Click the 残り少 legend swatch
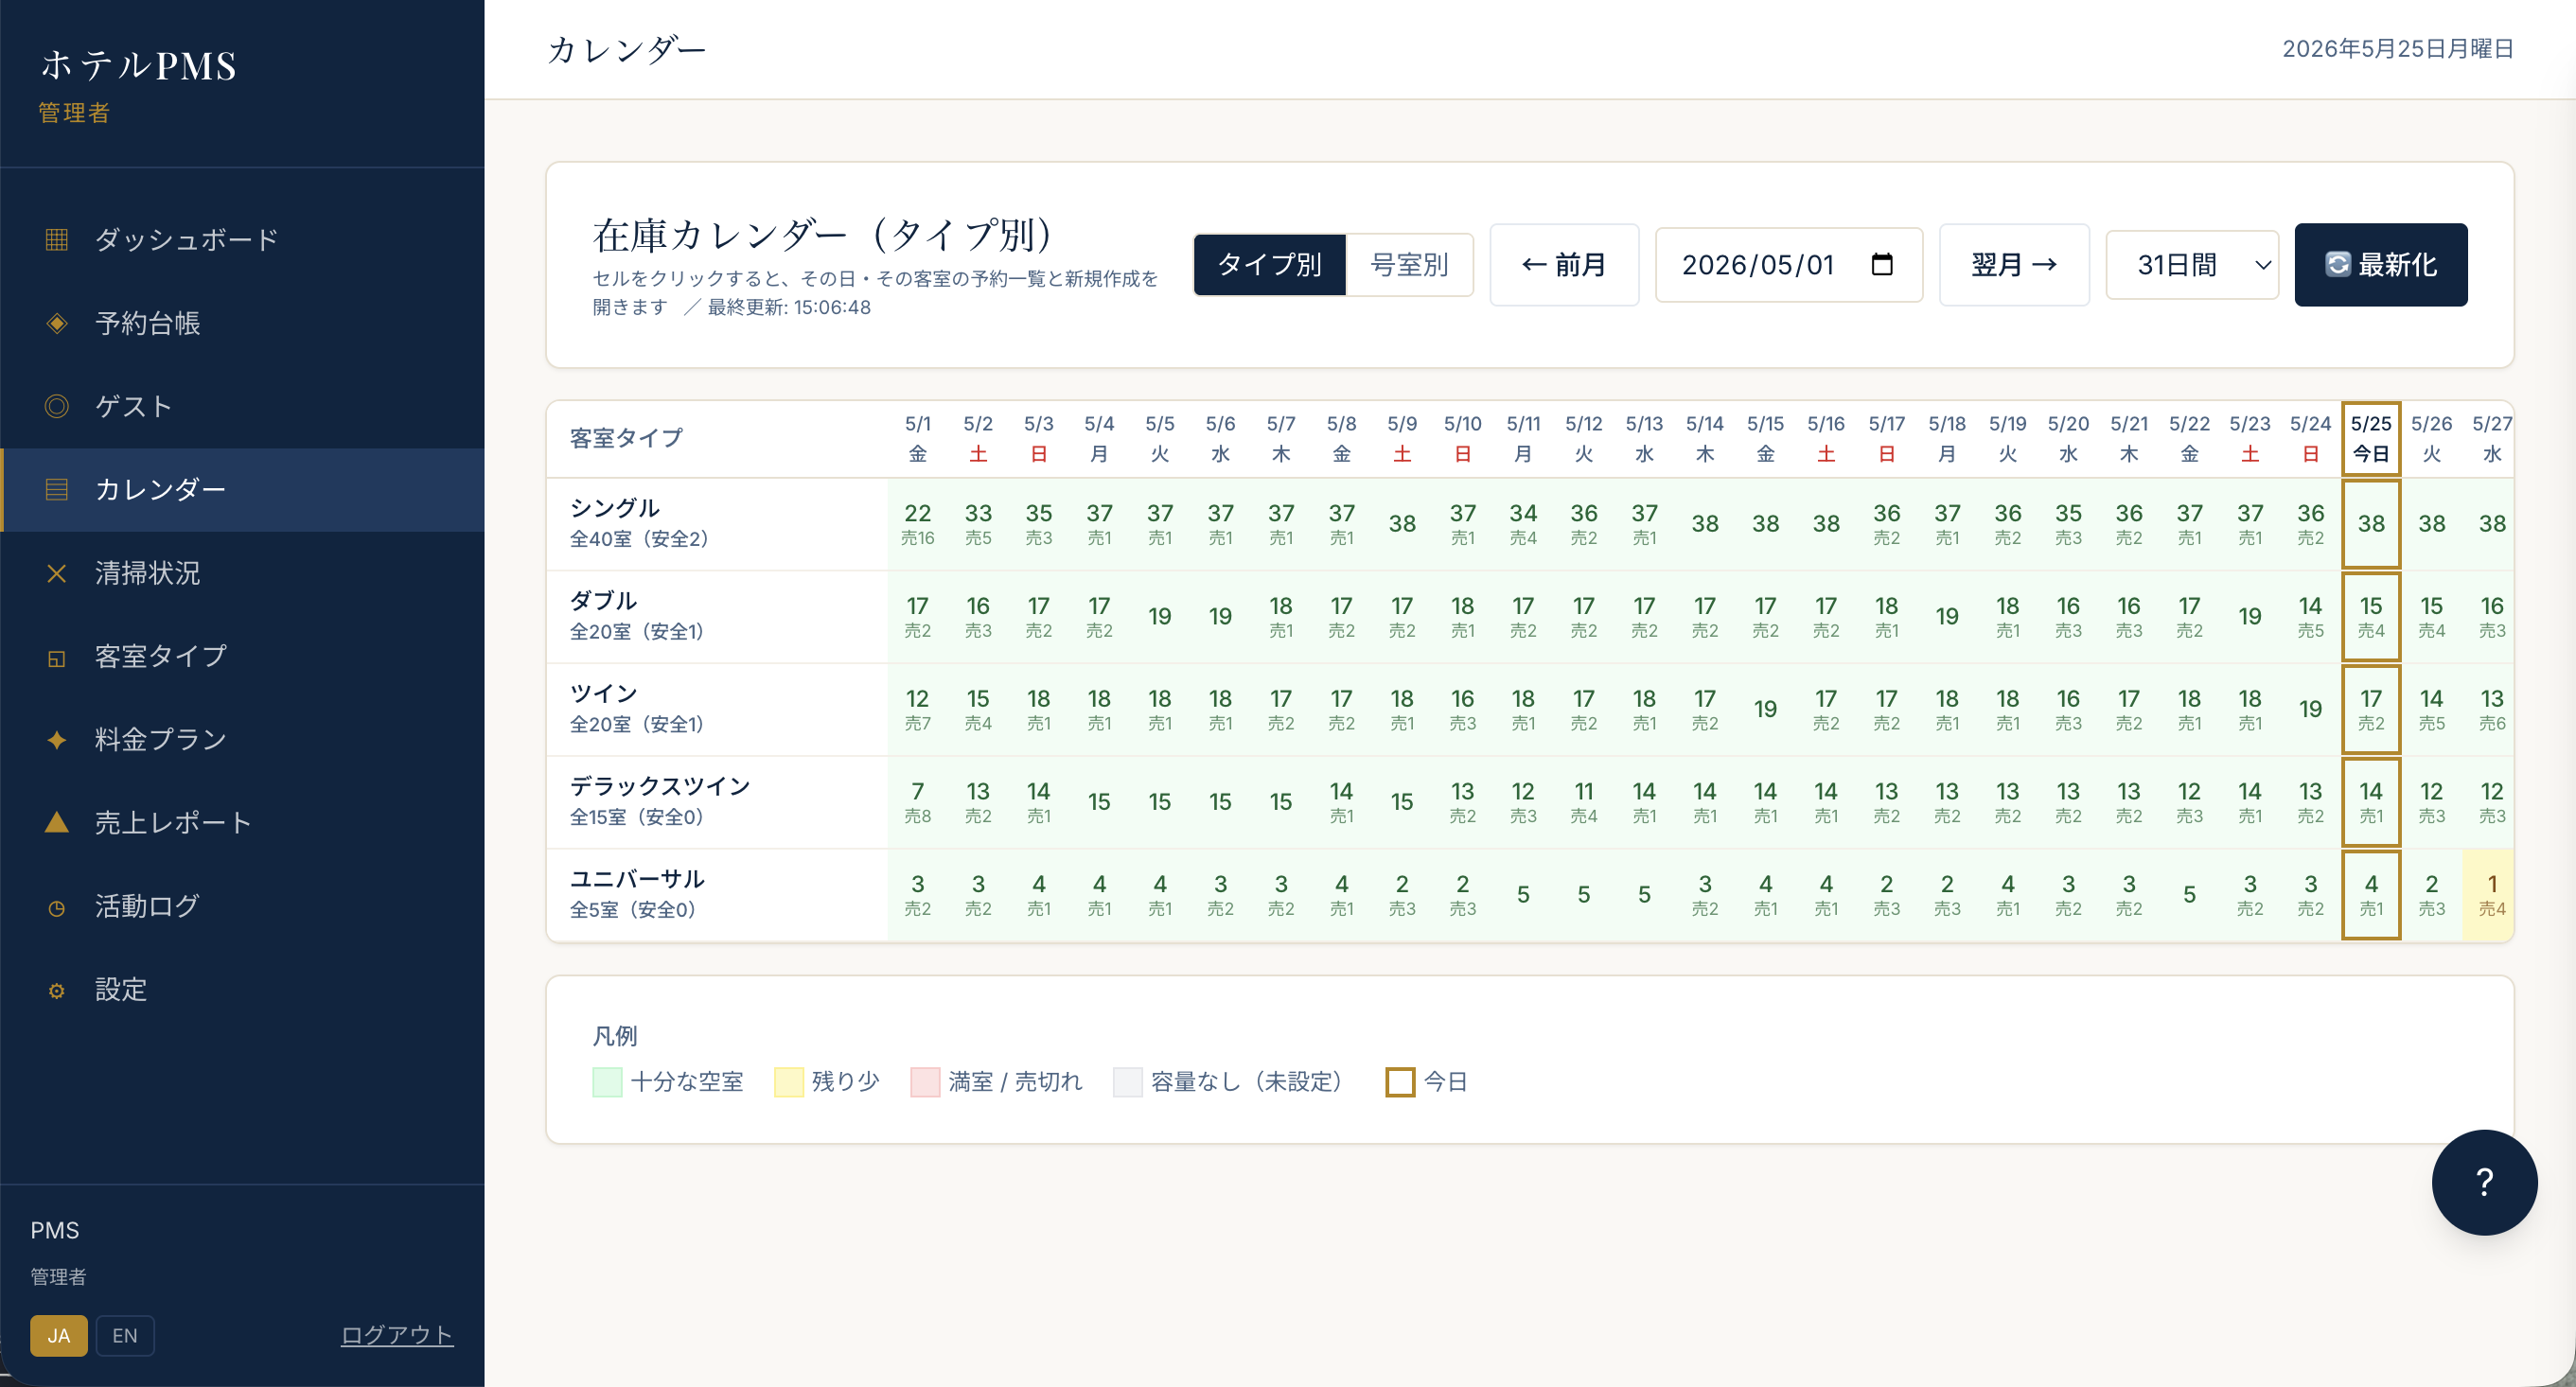Viewport: 2576px width, 1387px height. click(x=789, y=1082)
